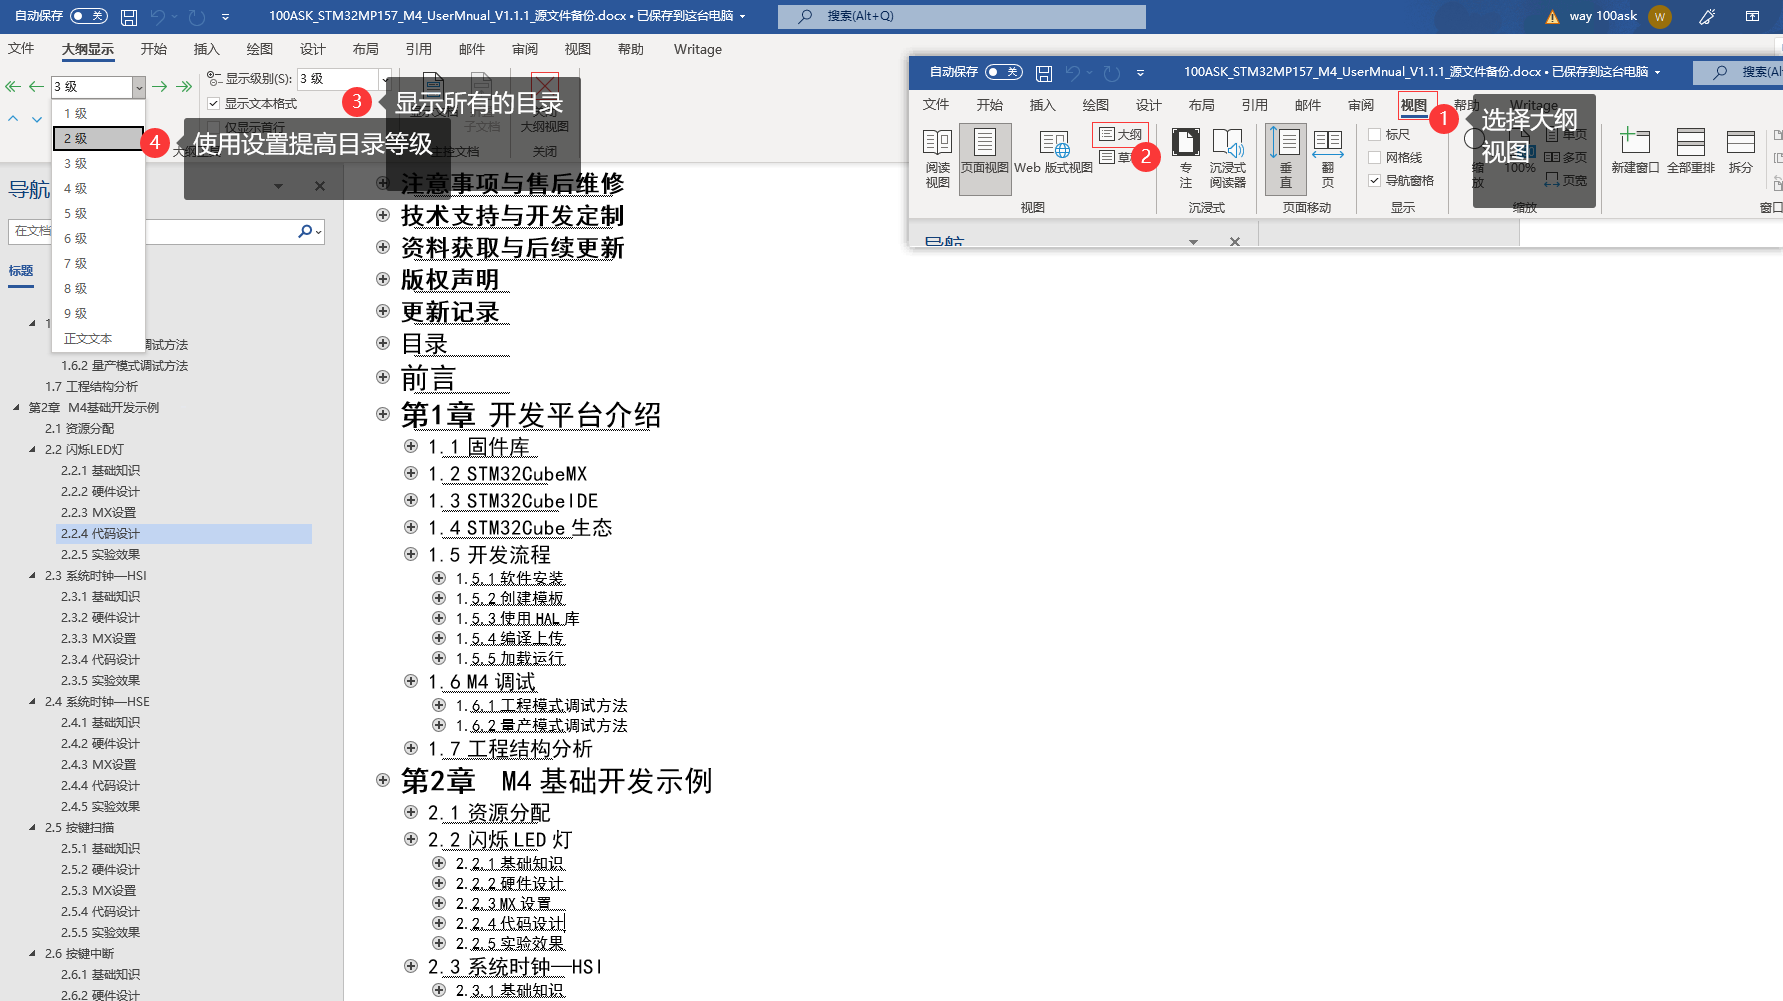The image size is (1783, 1001).
Task: Open the 视图 tab in inset window
Action: [1414, 105]
